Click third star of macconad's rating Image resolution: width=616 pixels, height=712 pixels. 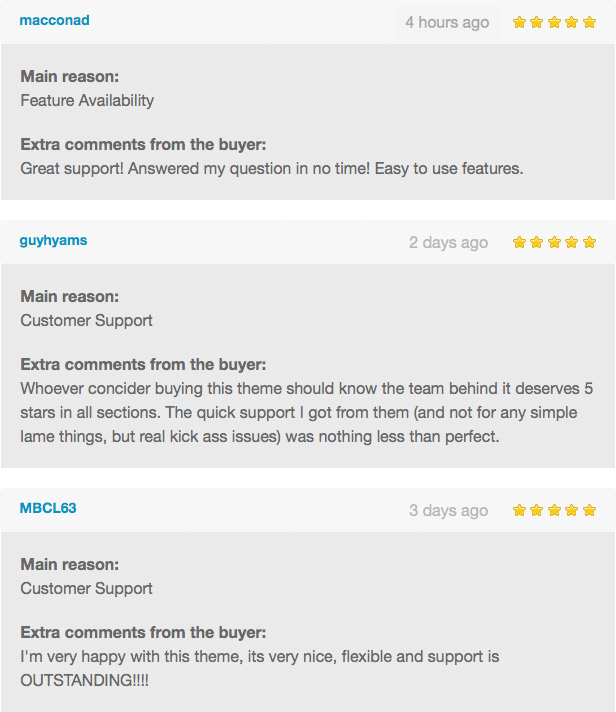coord(554,22)
